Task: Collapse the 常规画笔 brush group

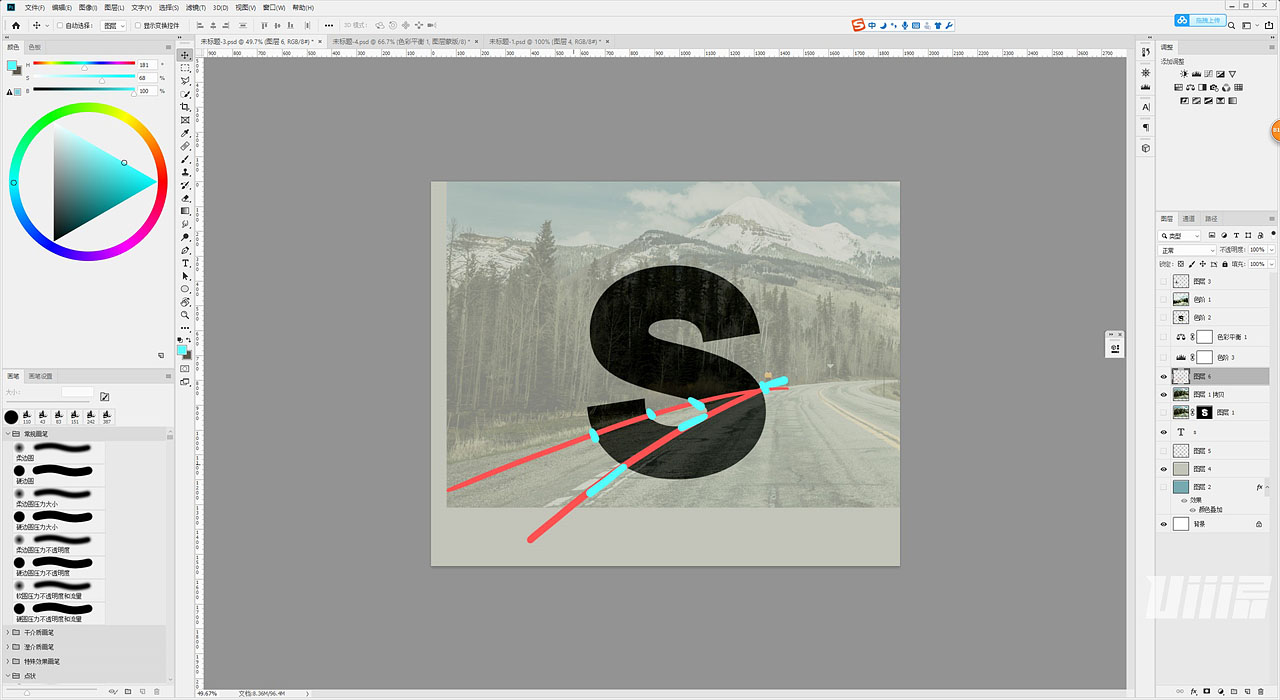Action: [x=10, y=434]
